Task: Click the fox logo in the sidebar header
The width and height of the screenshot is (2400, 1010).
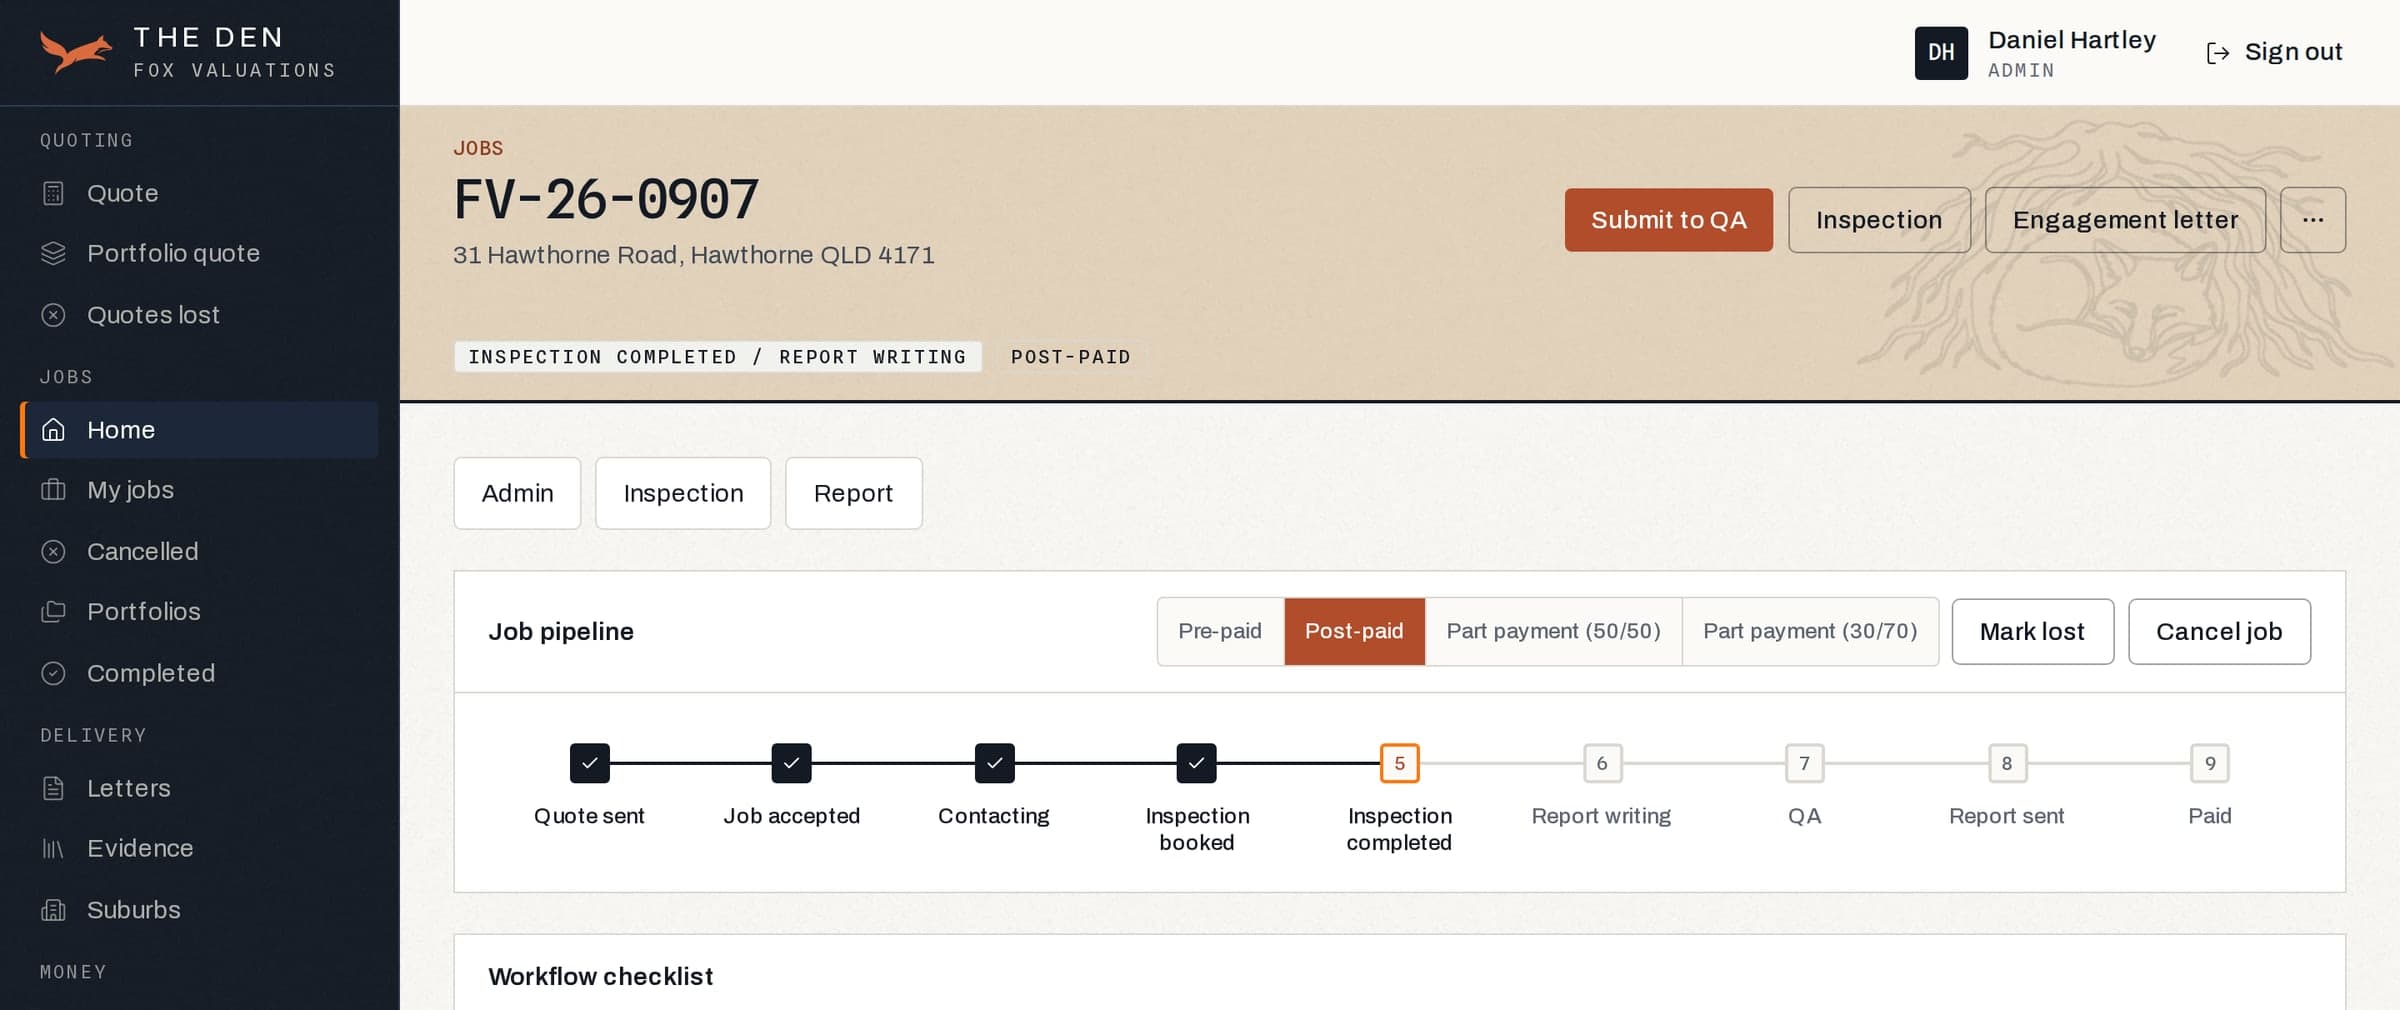Action: (x=76, y=52)
